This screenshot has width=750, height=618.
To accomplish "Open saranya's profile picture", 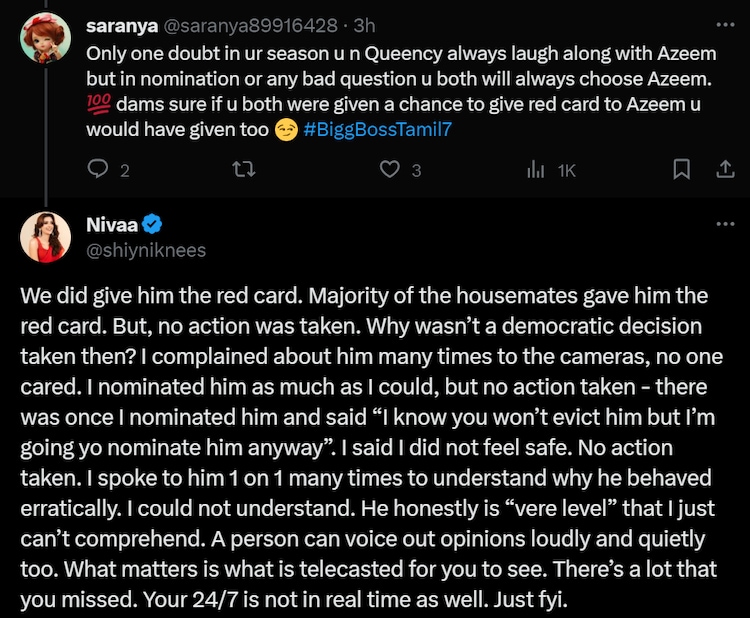I will 45,39.
